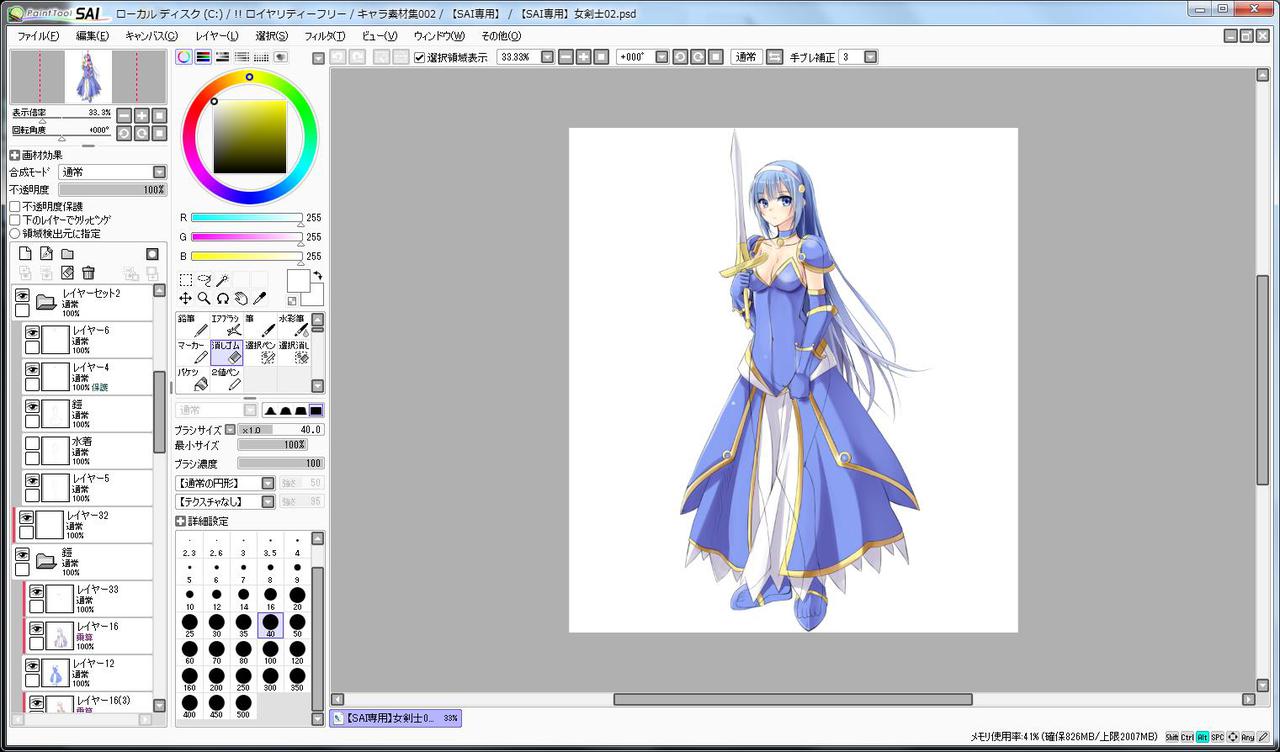Open the フィルタ(T) menu
The image size is (1280, 752).
pyautogui.click(x=325, y=36)
